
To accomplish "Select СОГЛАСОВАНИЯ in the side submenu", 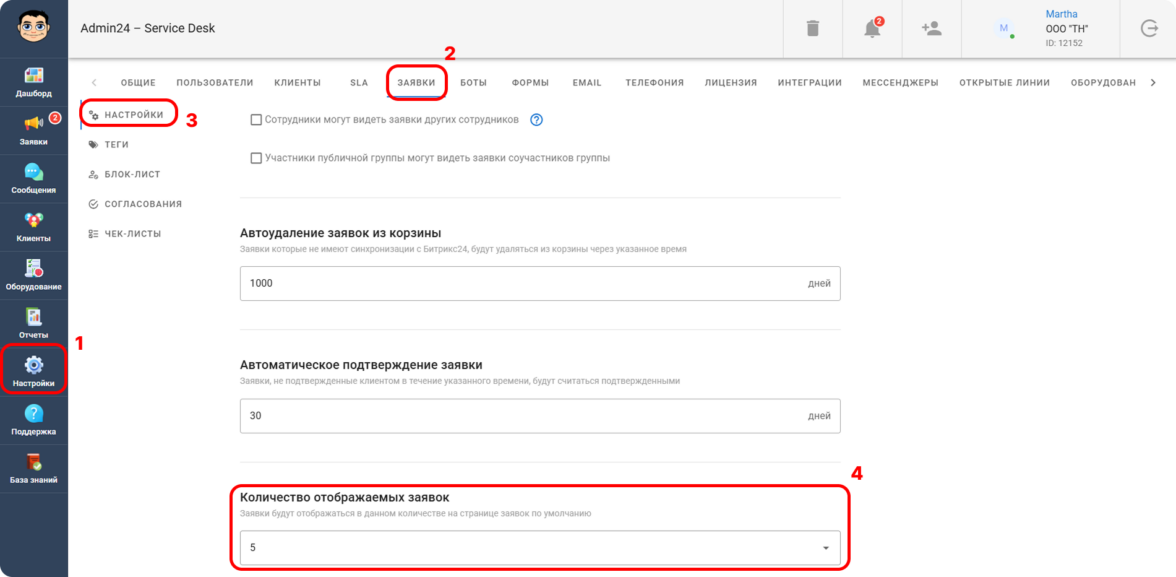I will pos(134,204).
